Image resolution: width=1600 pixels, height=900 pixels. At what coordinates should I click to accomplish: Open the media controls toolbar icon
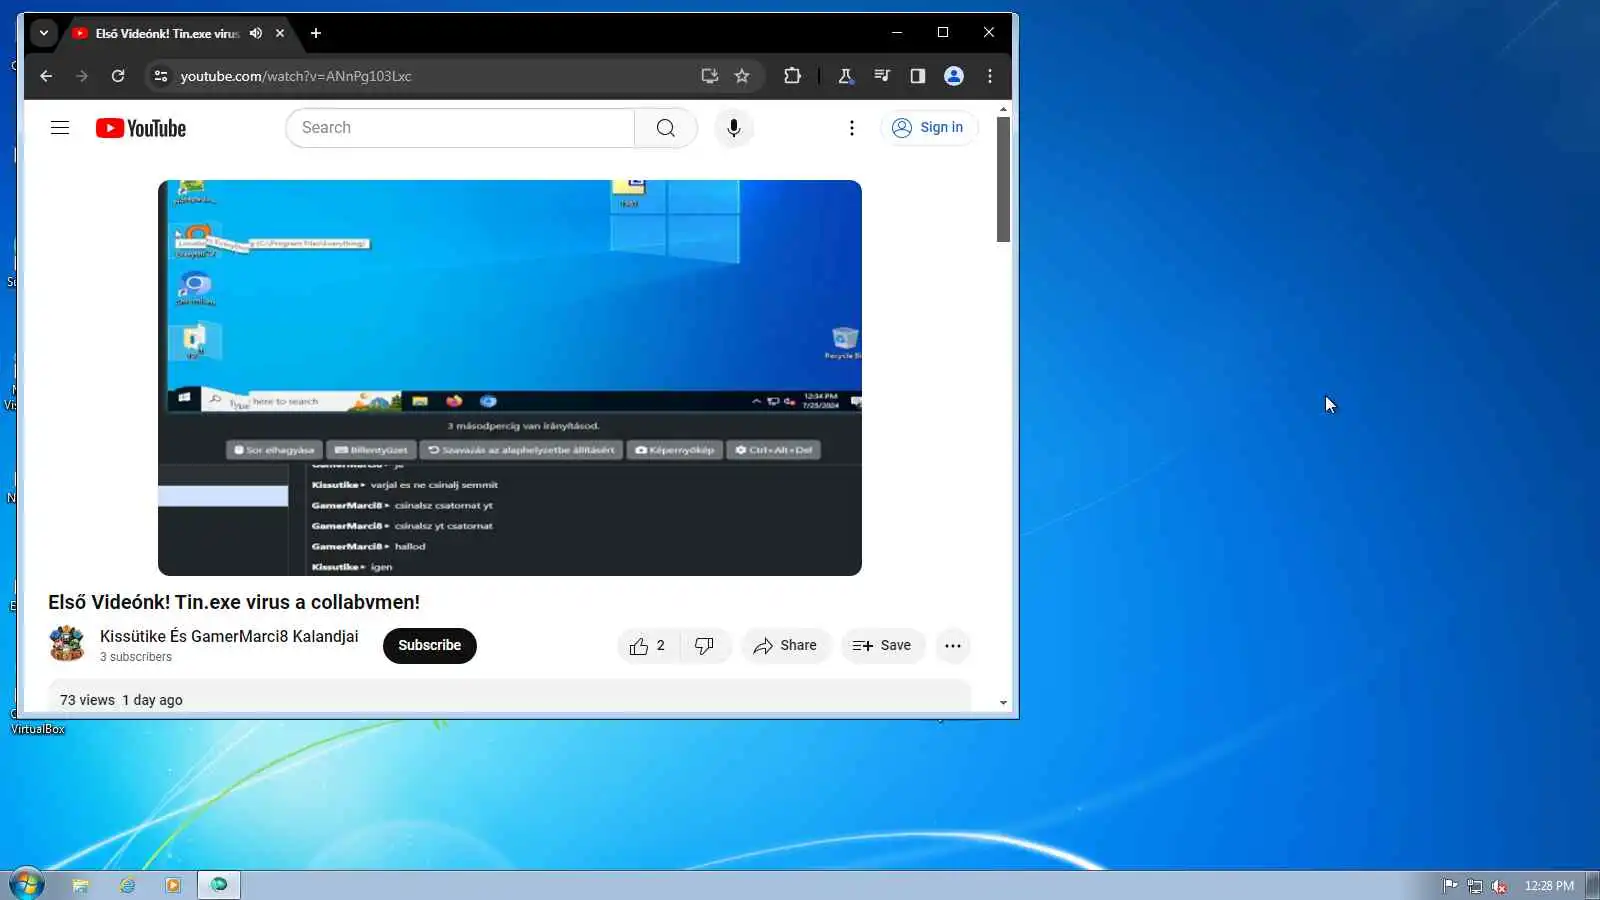[x=882, y=76]
